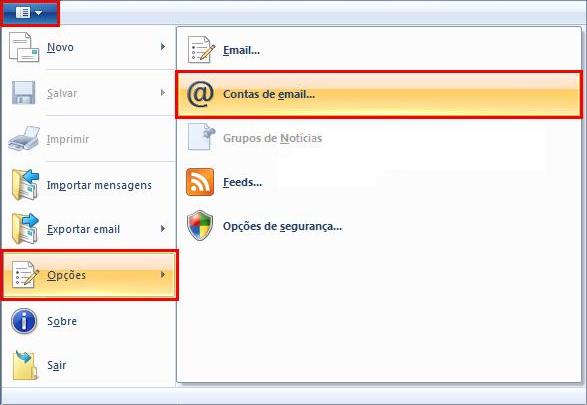587x405 pixels.
Task: Choose the Sair menu label
Action: [57, 365]
